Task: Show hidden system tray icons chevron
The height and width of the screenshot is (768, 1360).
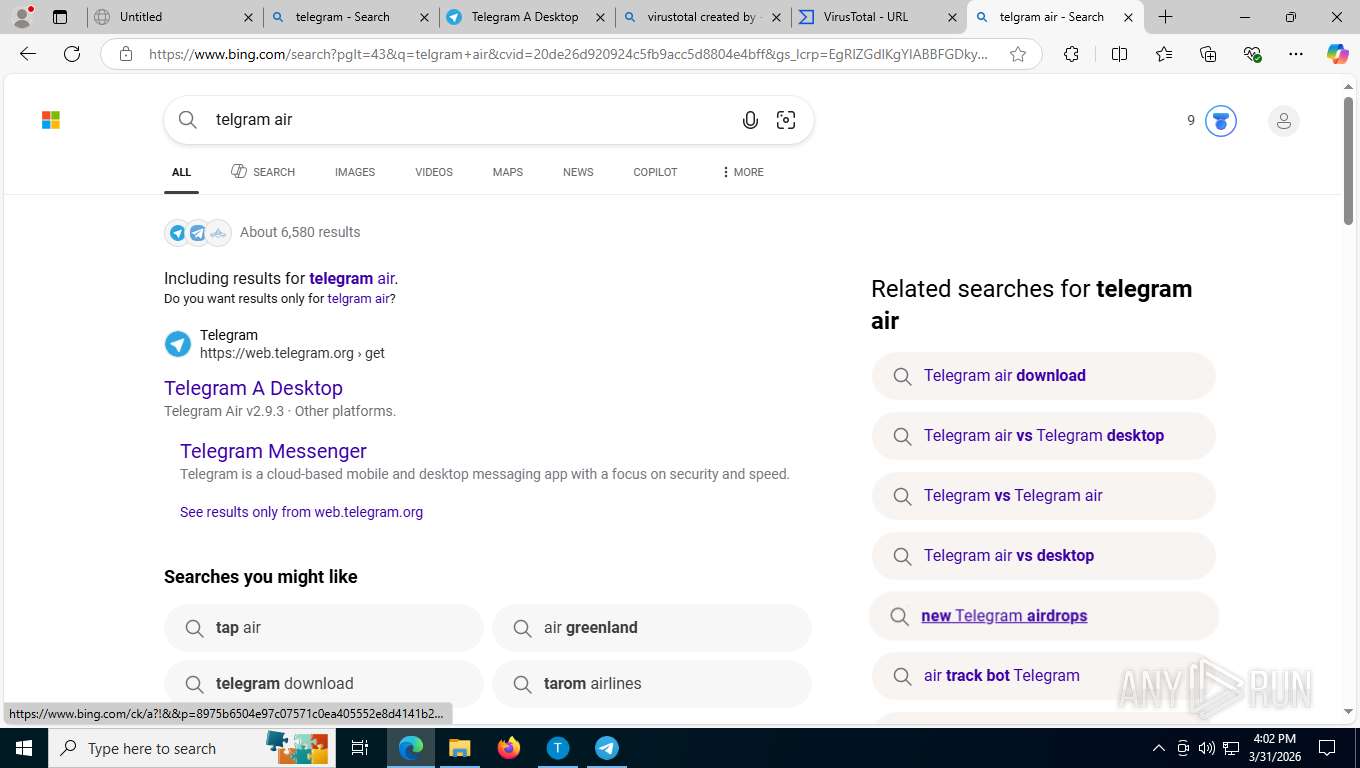Action: [1159, 748]
